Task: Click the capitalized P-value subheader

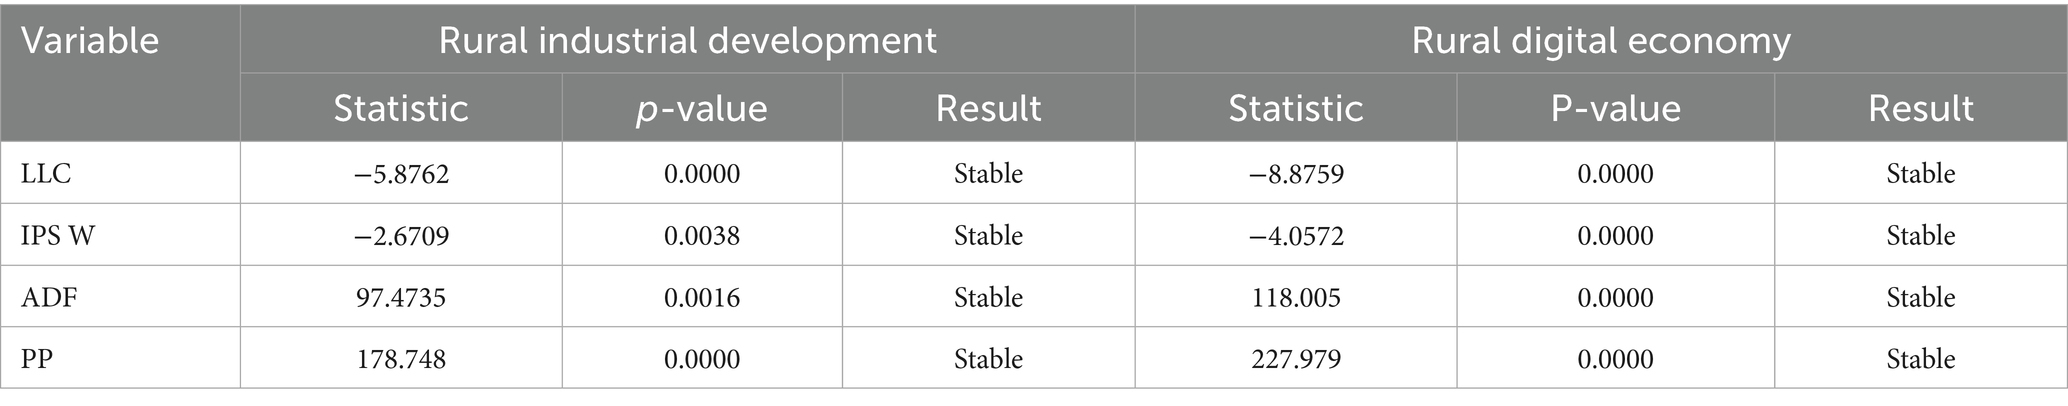Action: [1615, 108]
